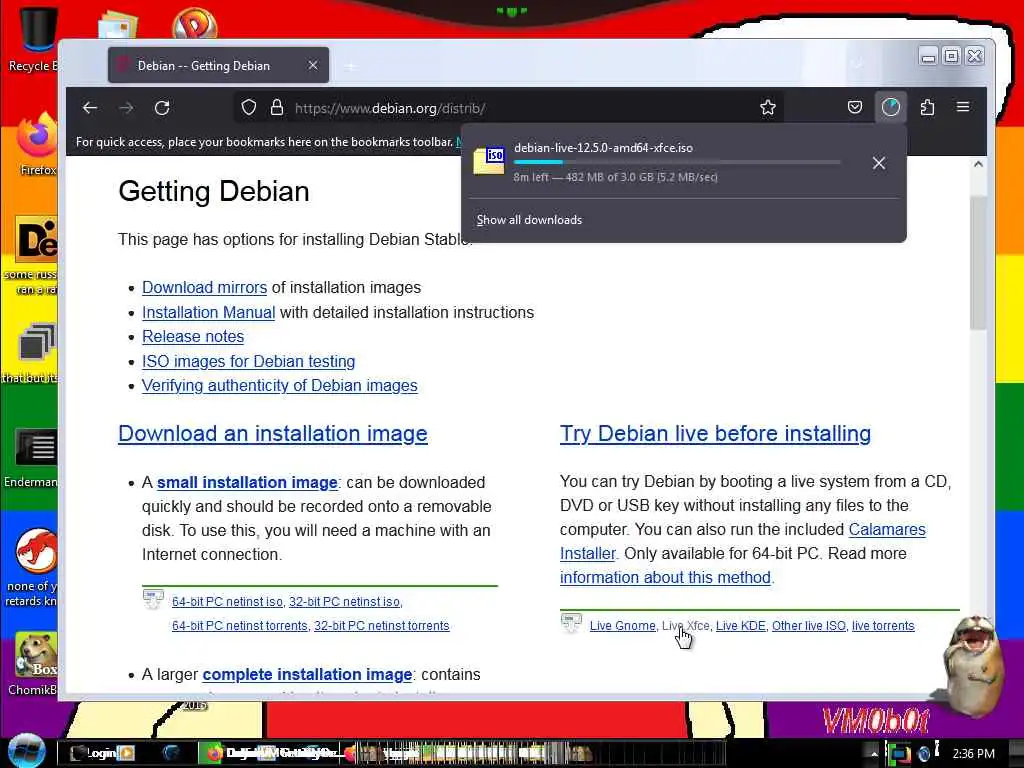The width and height of the screenshot is (1024, 768).
Task: Click the ISO file icon in downloads panel
Action: [x=489, y=160]
